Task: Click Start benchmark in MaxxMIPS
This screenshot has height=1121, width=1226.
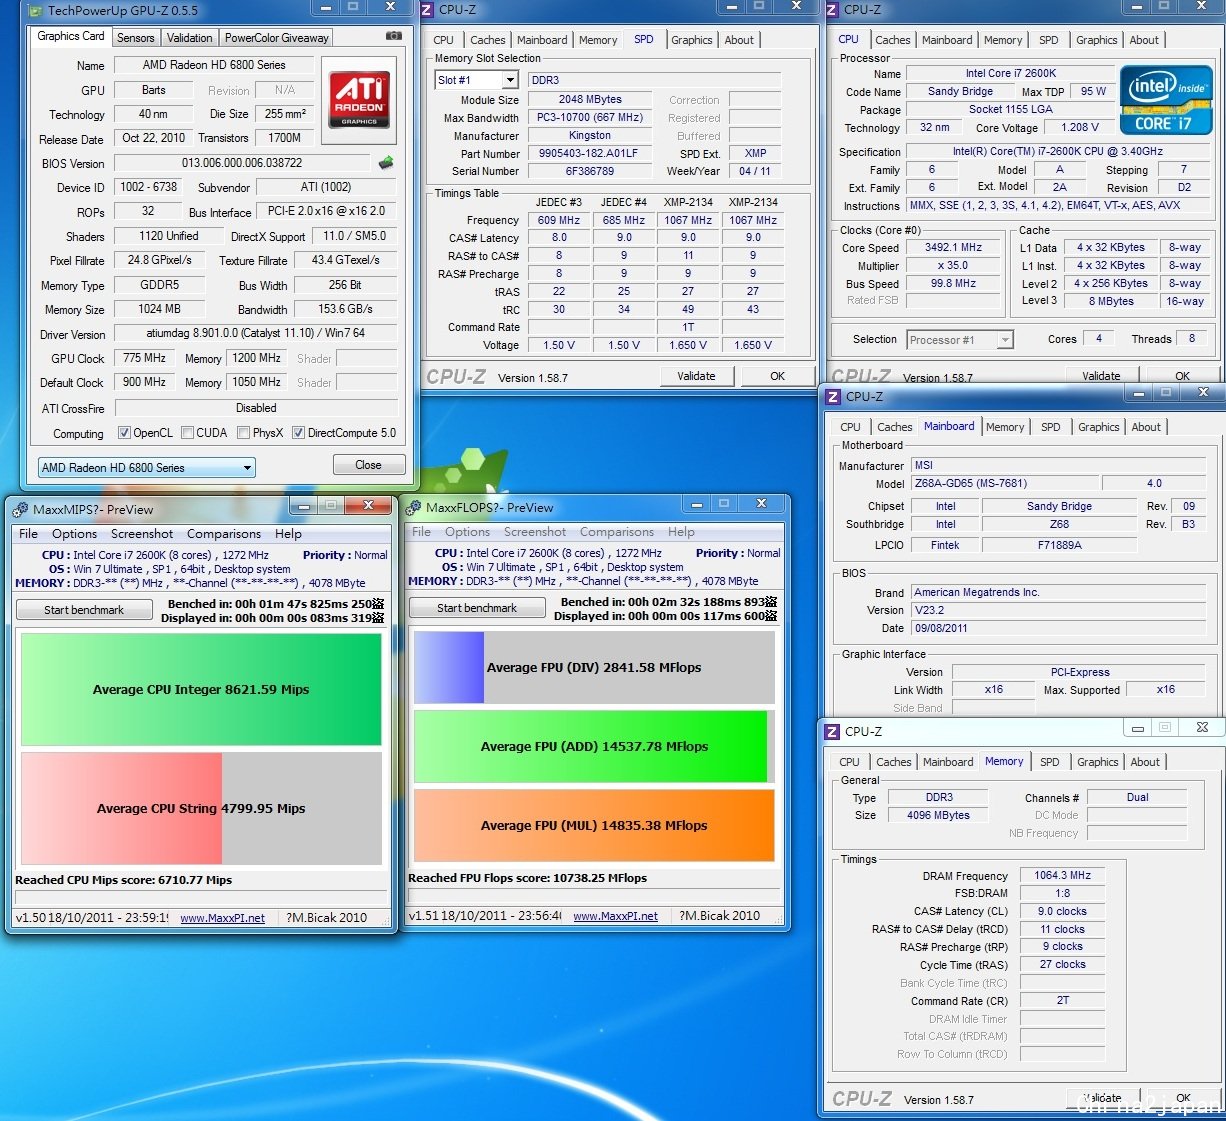Action: (x=84, y=610)
